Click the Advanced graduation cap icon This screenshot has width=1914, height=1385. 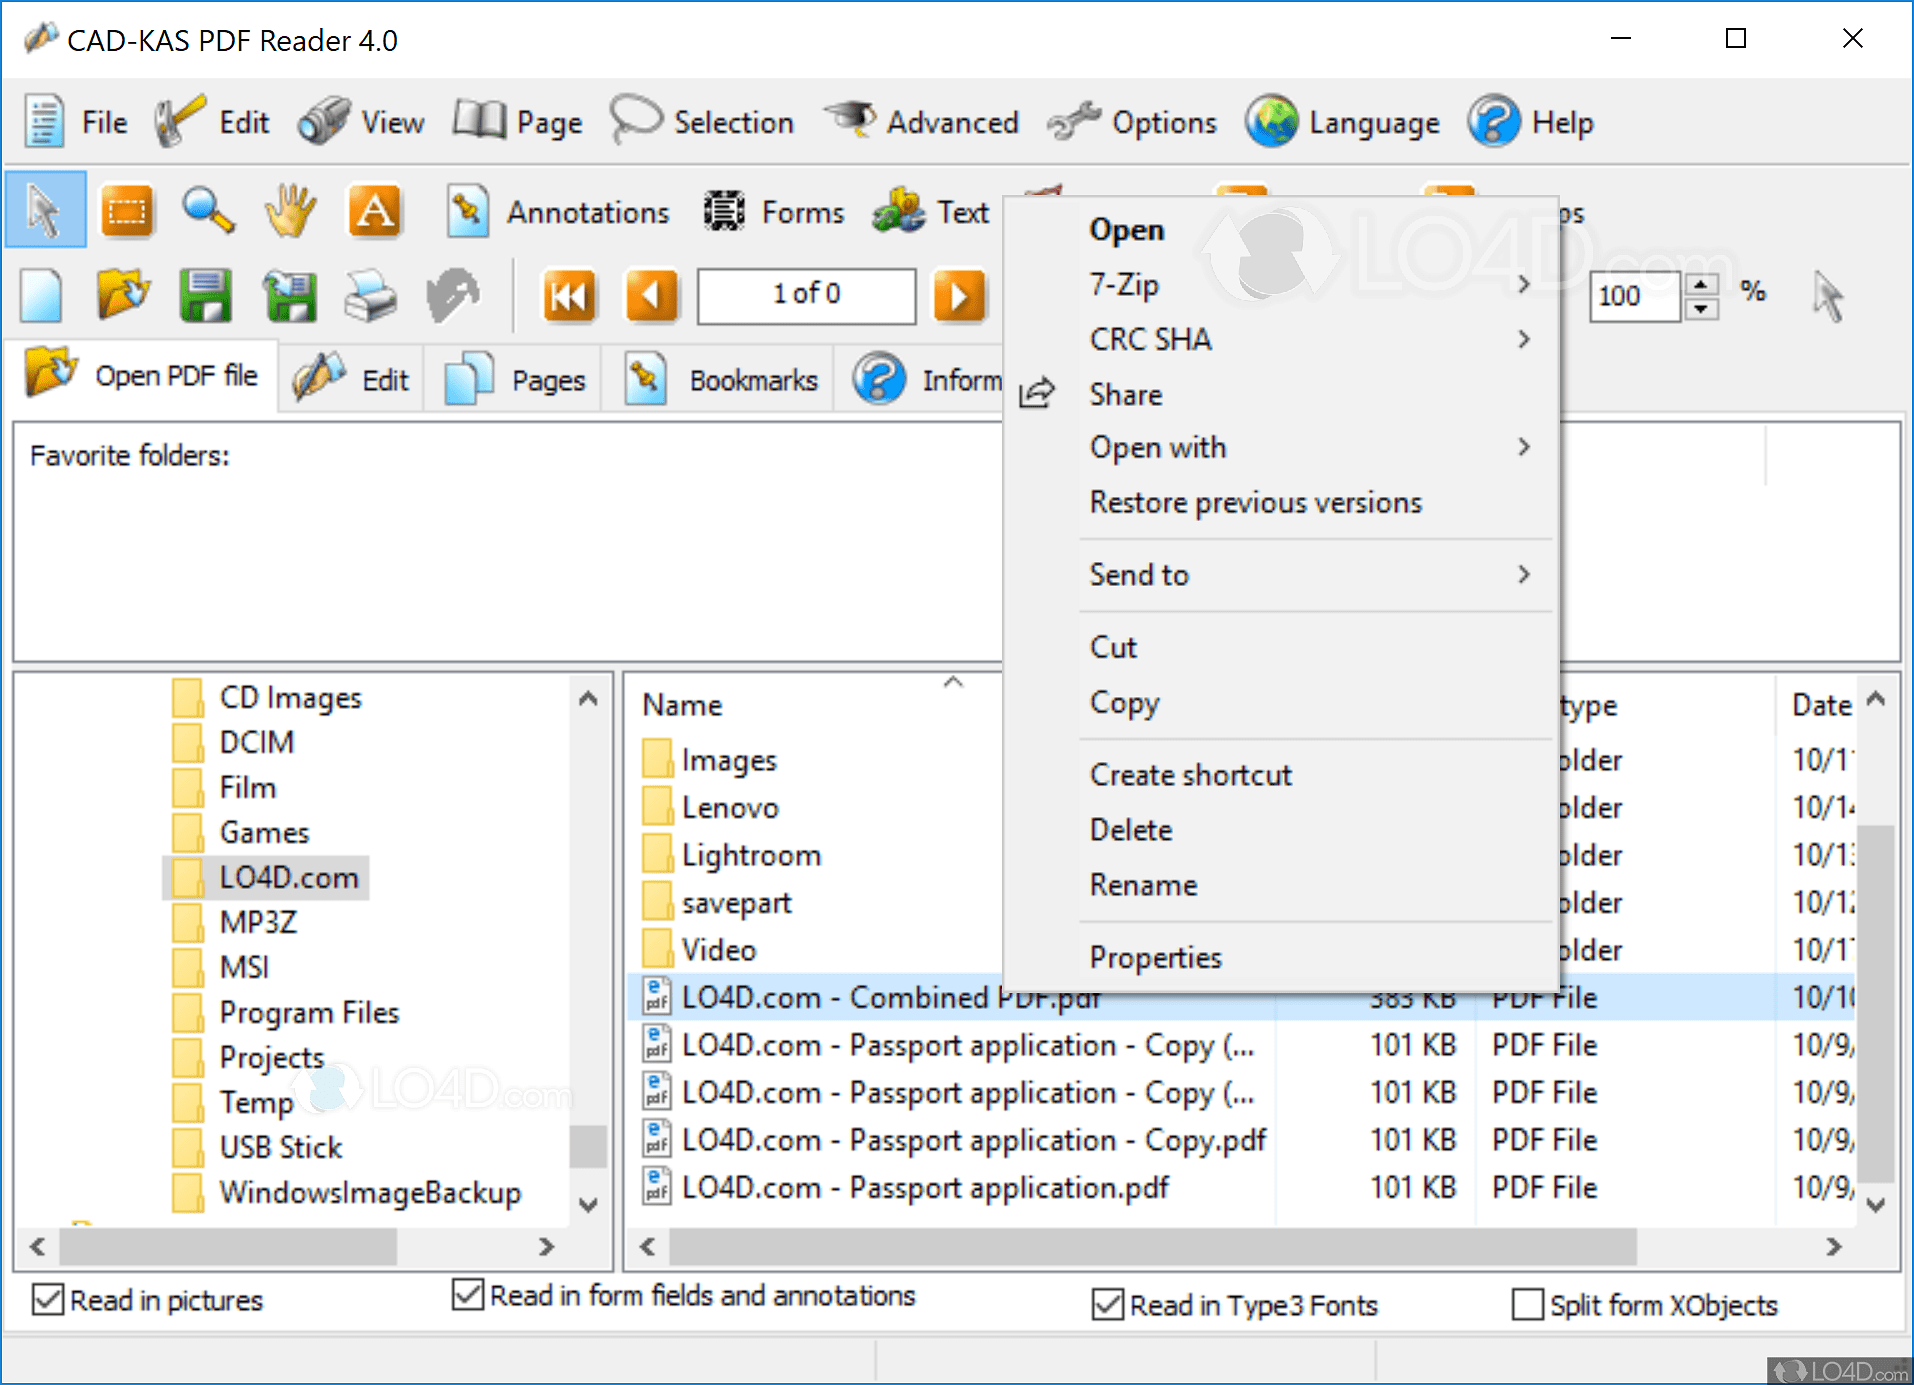(x=851, y=120)
